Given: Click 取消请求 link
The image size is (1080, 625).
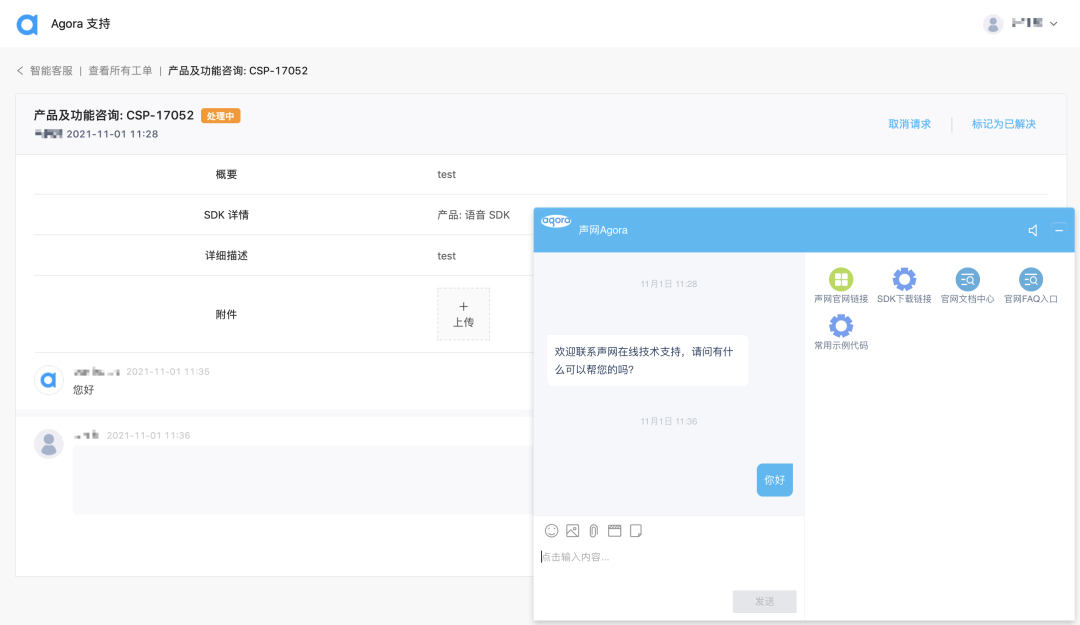Looking at the screenshot, I should (909, 124).
